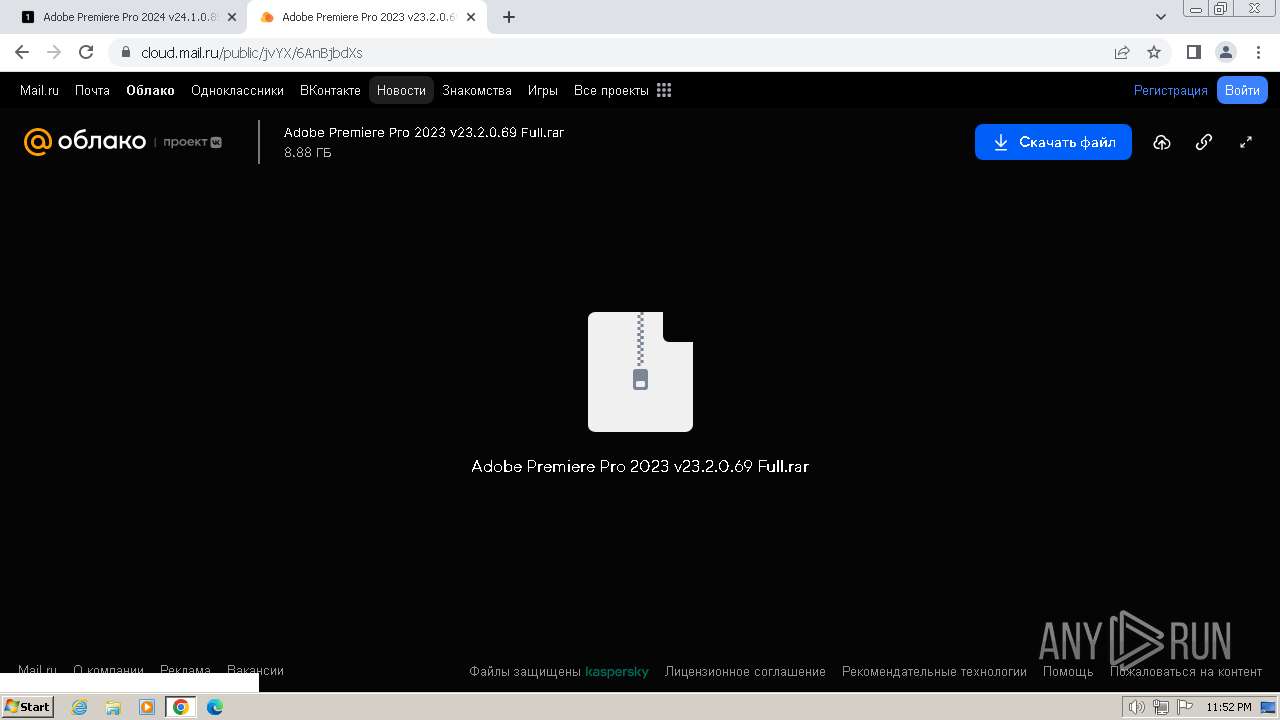
Task: Open the Action Center flag icon
Action: pos(1184,707)
